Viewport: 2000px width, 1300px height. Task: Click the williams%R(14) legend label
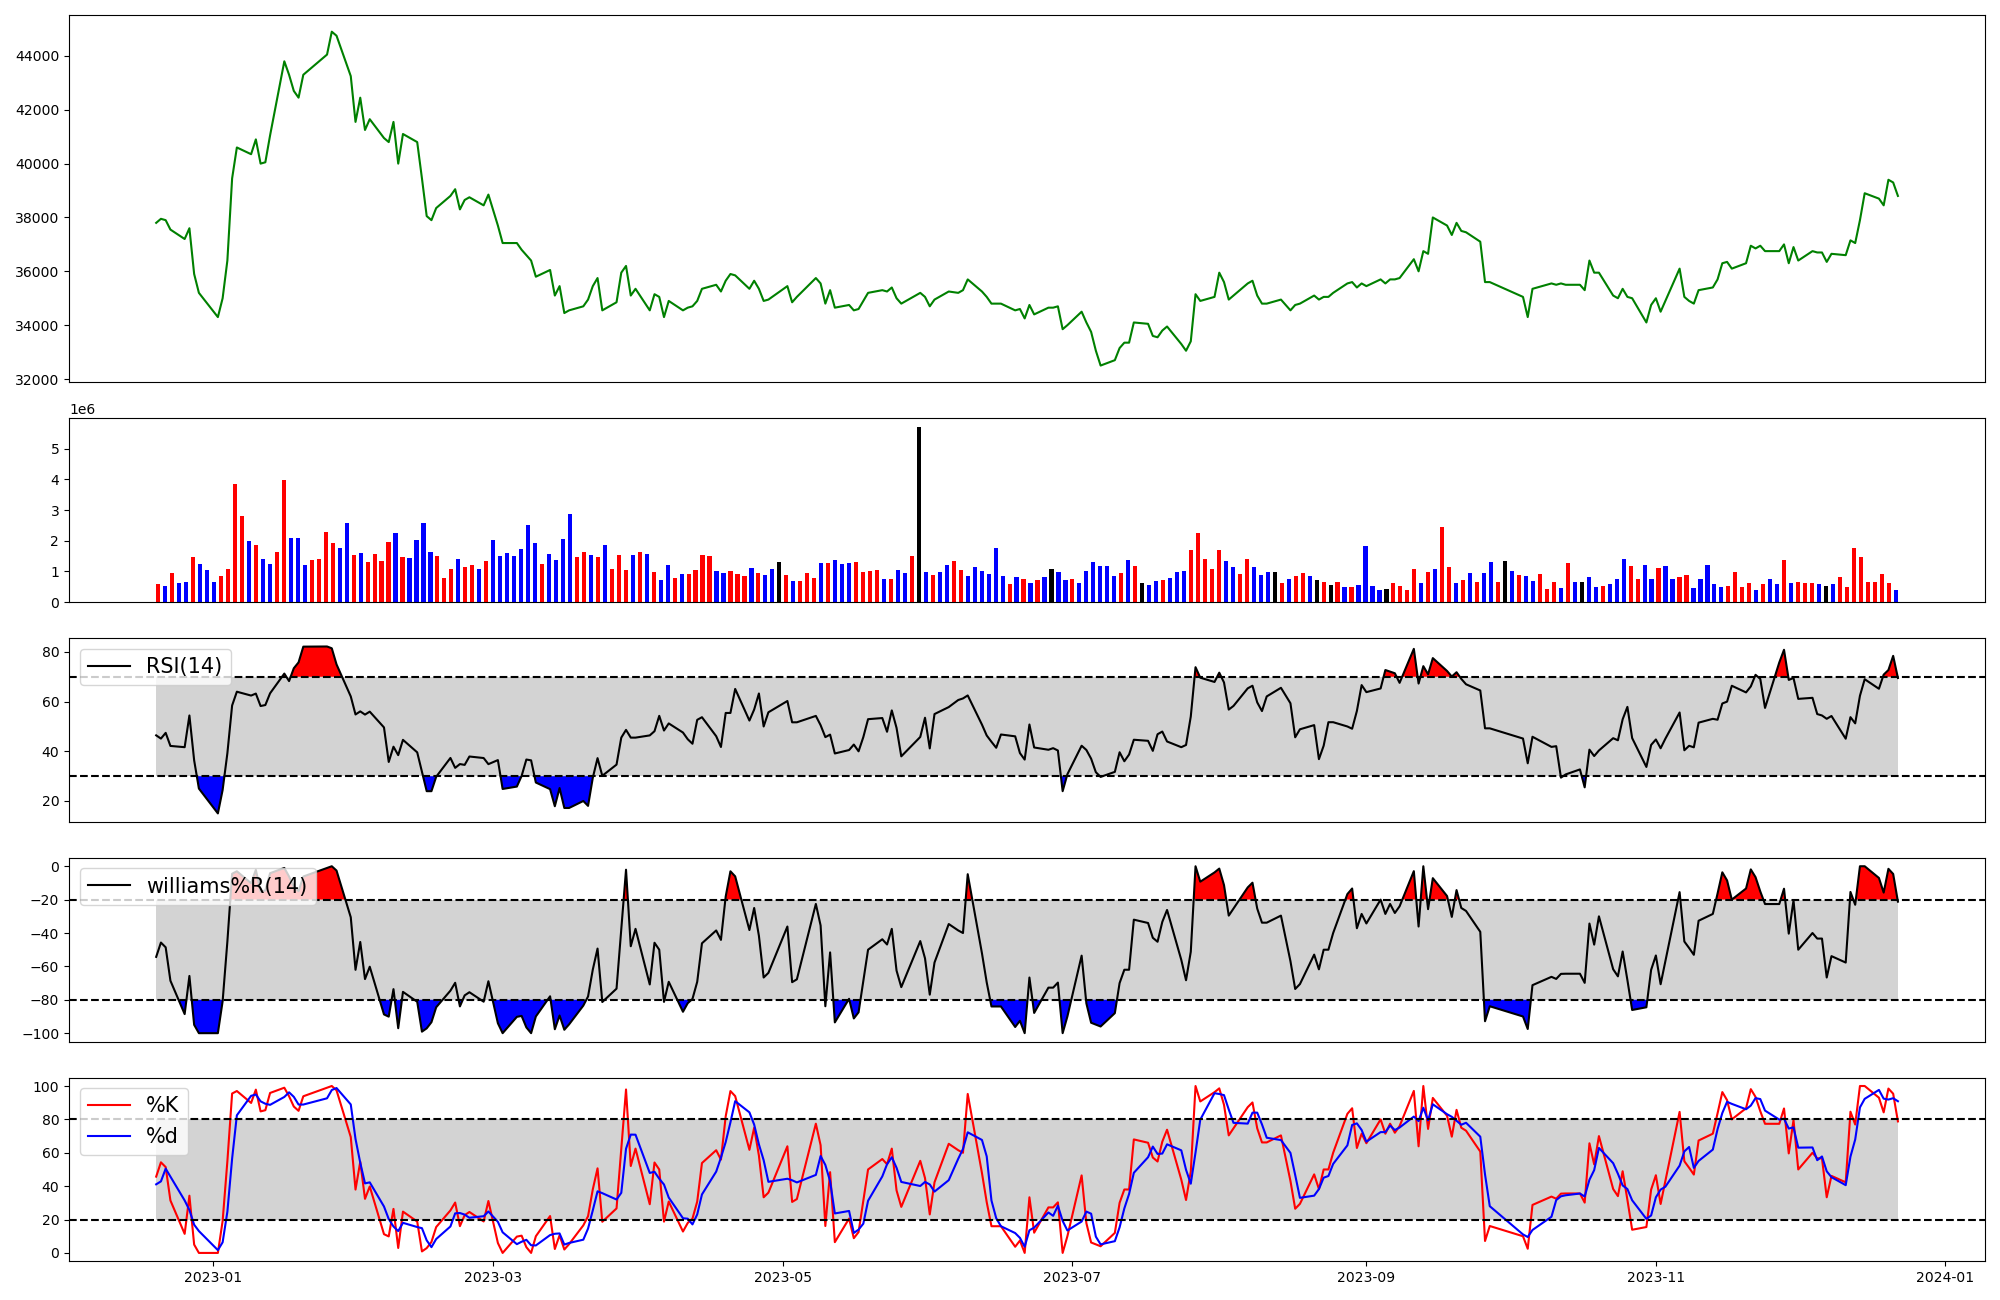226,886
